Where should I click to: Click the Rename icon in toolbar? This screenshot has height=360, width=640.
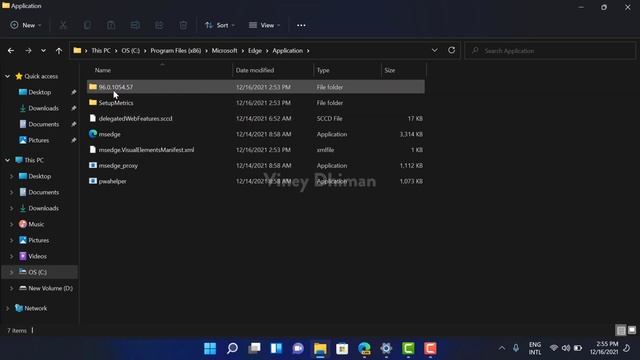pyautogui.click(x=135, y=25)
